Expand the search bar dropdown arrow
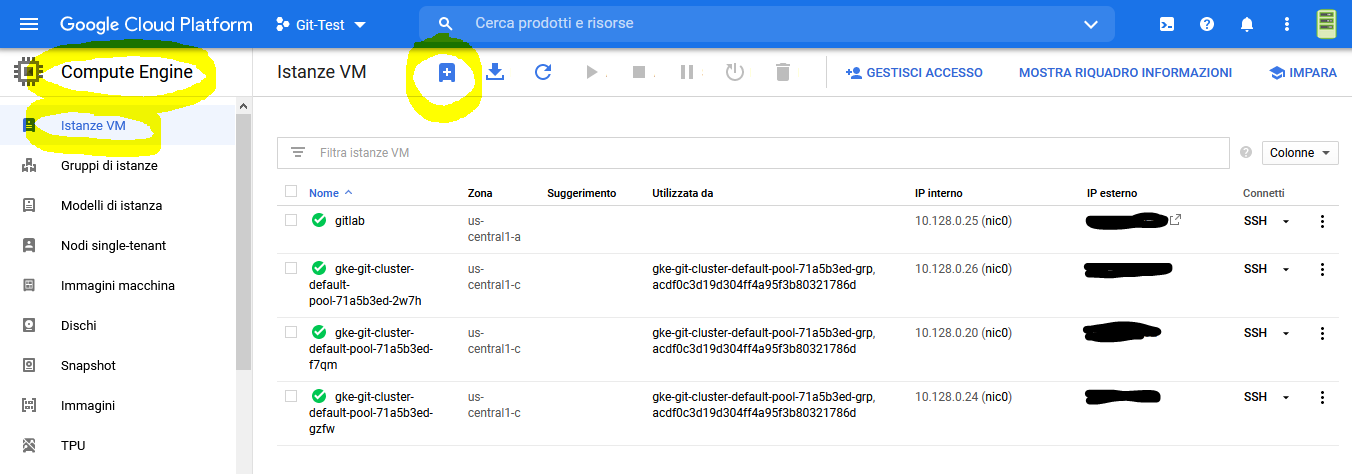The width and height of the screenshot is (1352, 474). pyautogui.click(x=1091, y=24)
